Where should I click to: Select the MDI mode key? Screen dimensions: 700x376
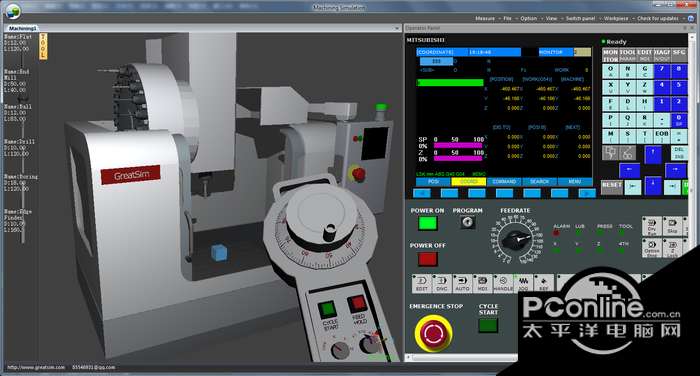(x=483, y=284)
